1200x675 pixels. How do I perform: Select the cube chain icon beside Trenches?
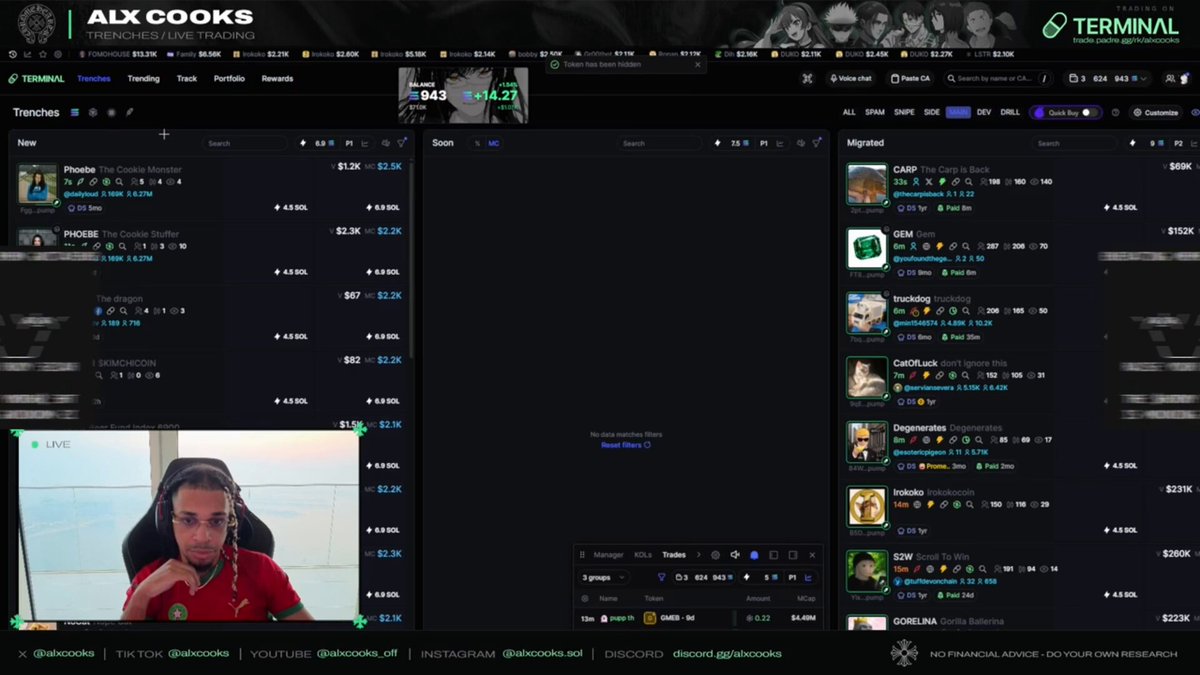point(93,112)
